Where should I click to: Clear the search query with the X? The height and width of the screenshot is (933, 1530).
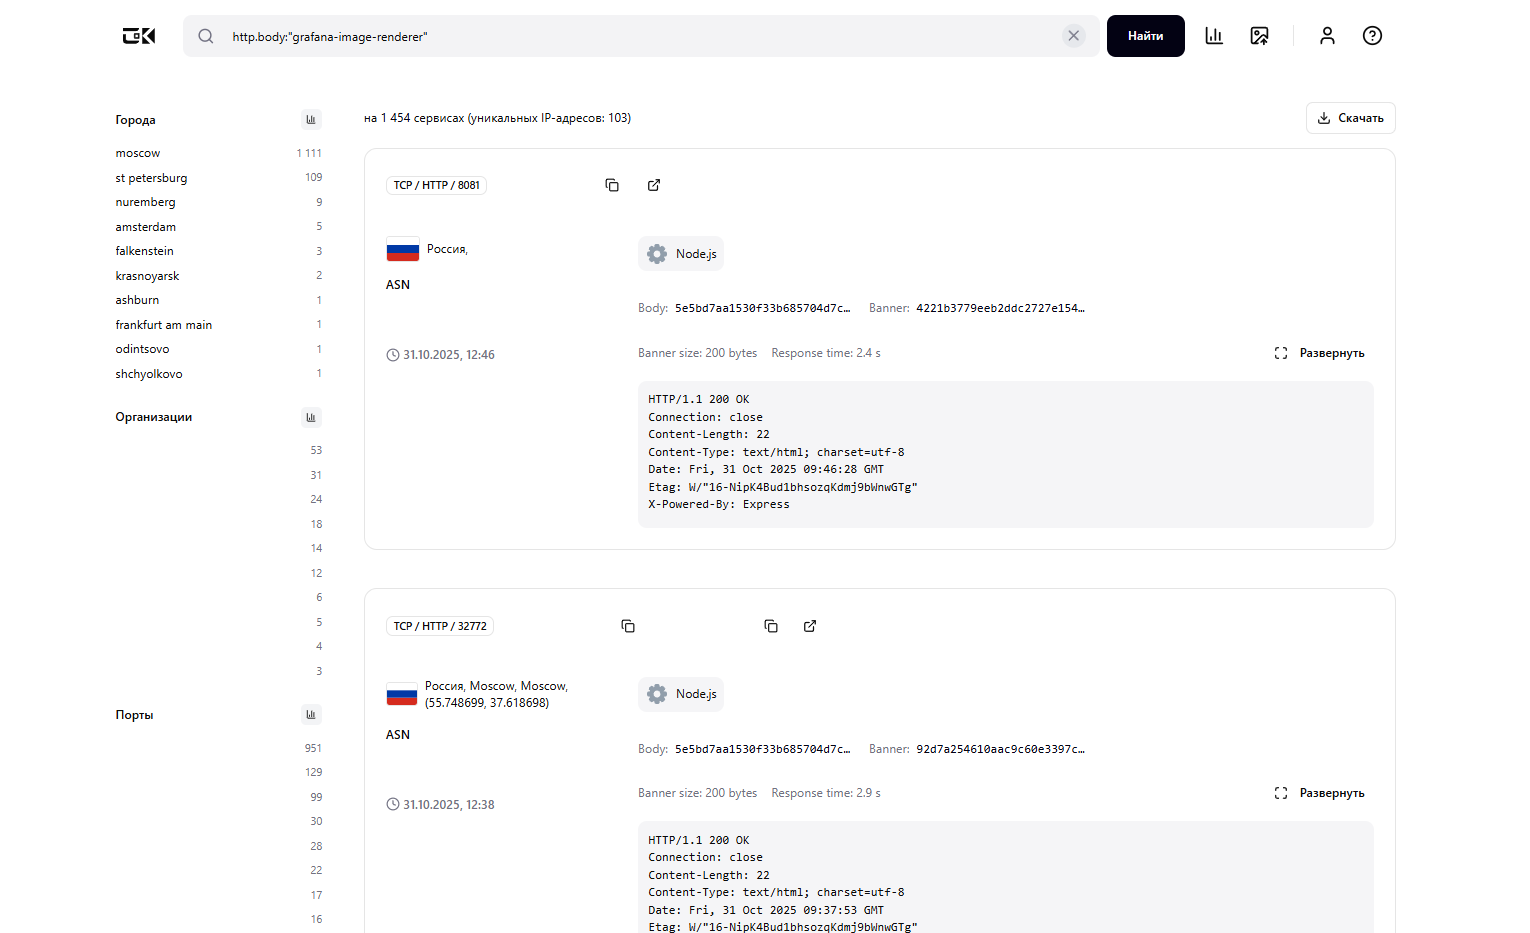tap(1074, 35)
